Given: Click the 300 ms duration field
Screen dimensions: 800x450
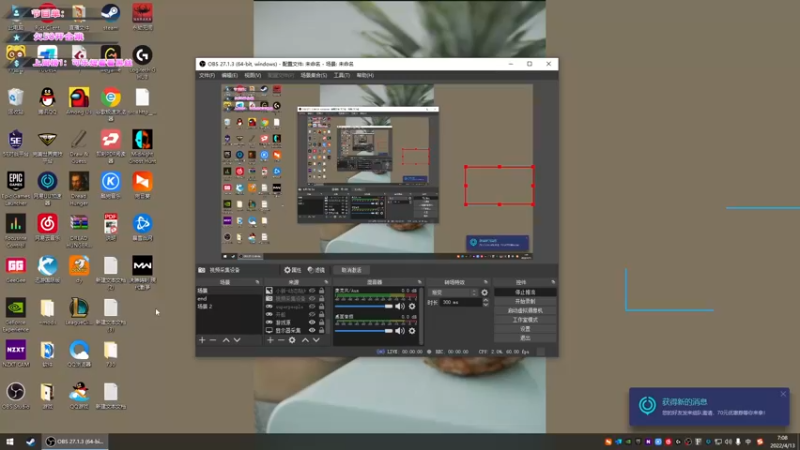Looking at the screenshot, I should pyautogui.click(x=461, y=302).
